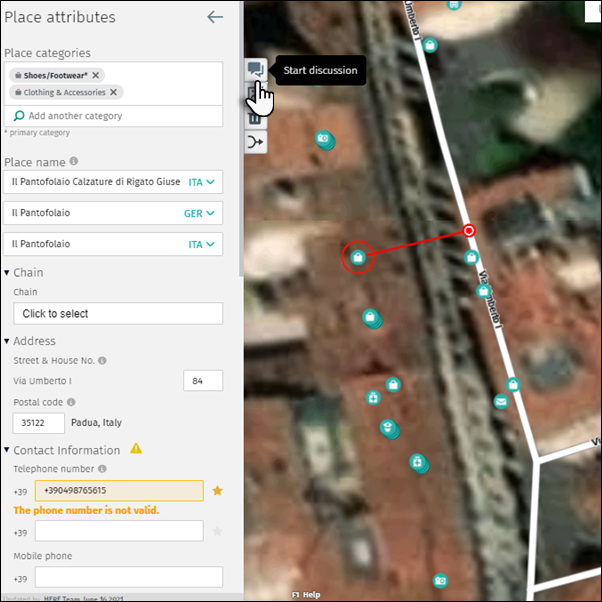Remove the Clothing & Accessories category tag
This screenshot has height=602, width=602.
[113, 92]
